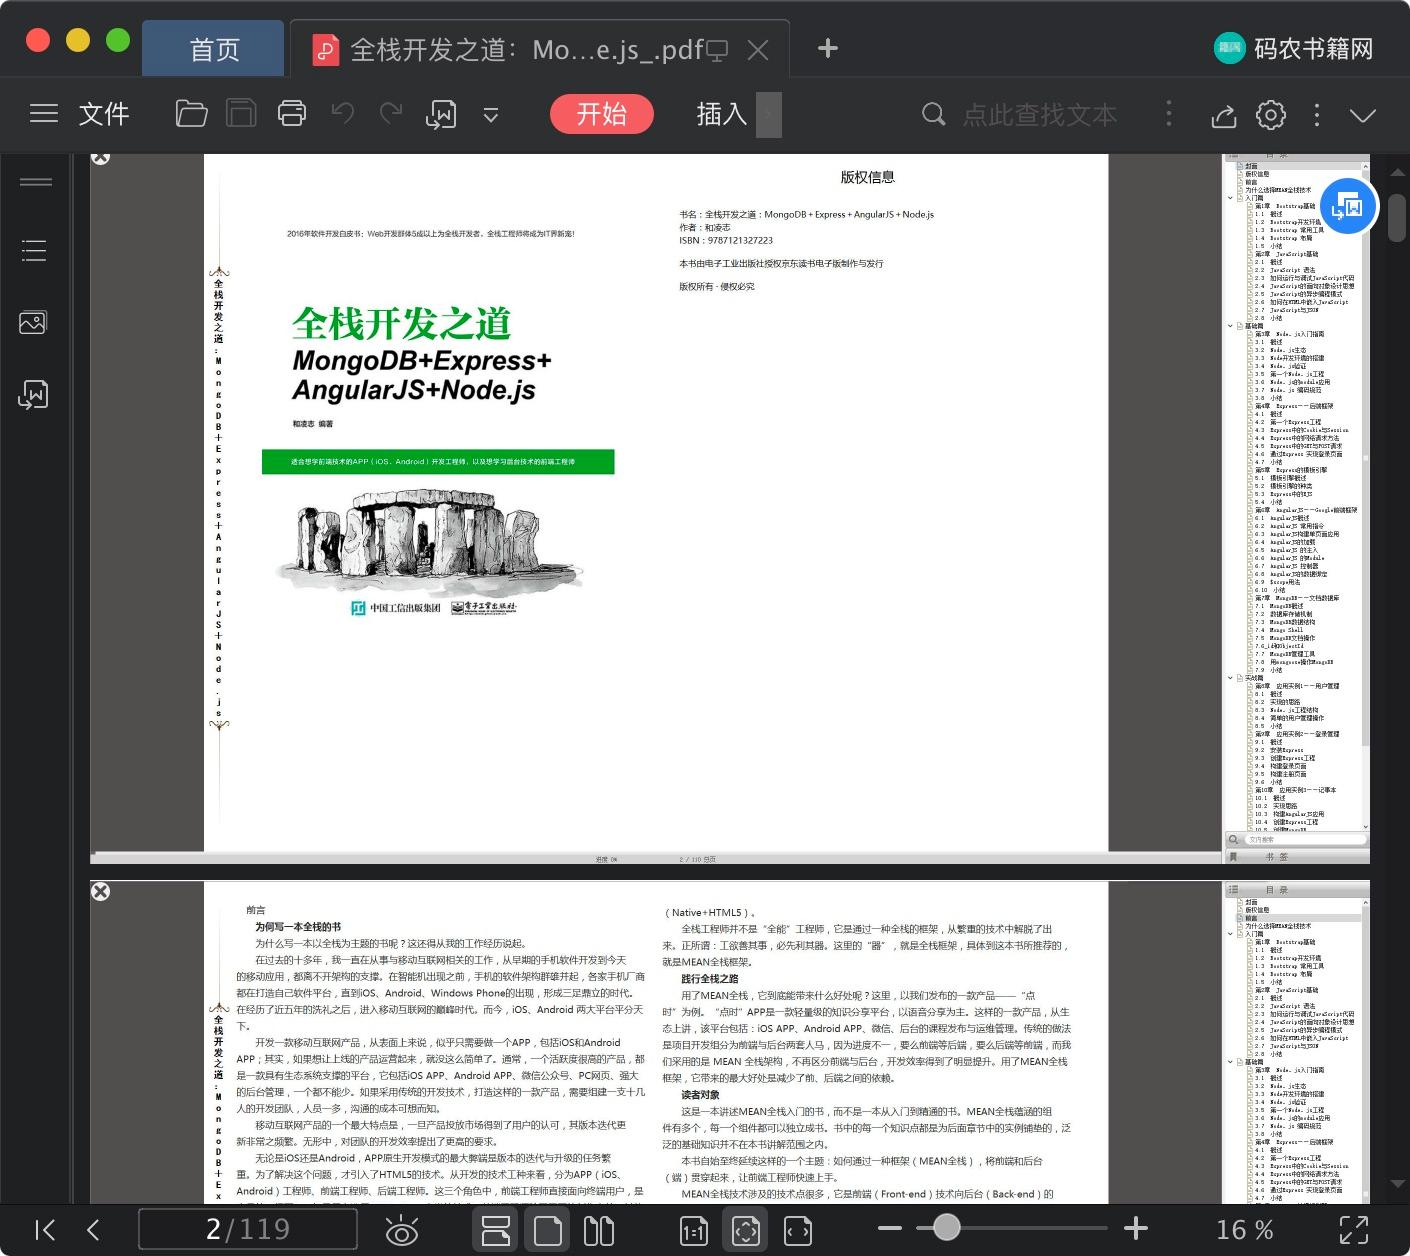This screenshot has width=1410, height=1256.
Task: Open the hamburger main menu
Action: pos(44,114)
